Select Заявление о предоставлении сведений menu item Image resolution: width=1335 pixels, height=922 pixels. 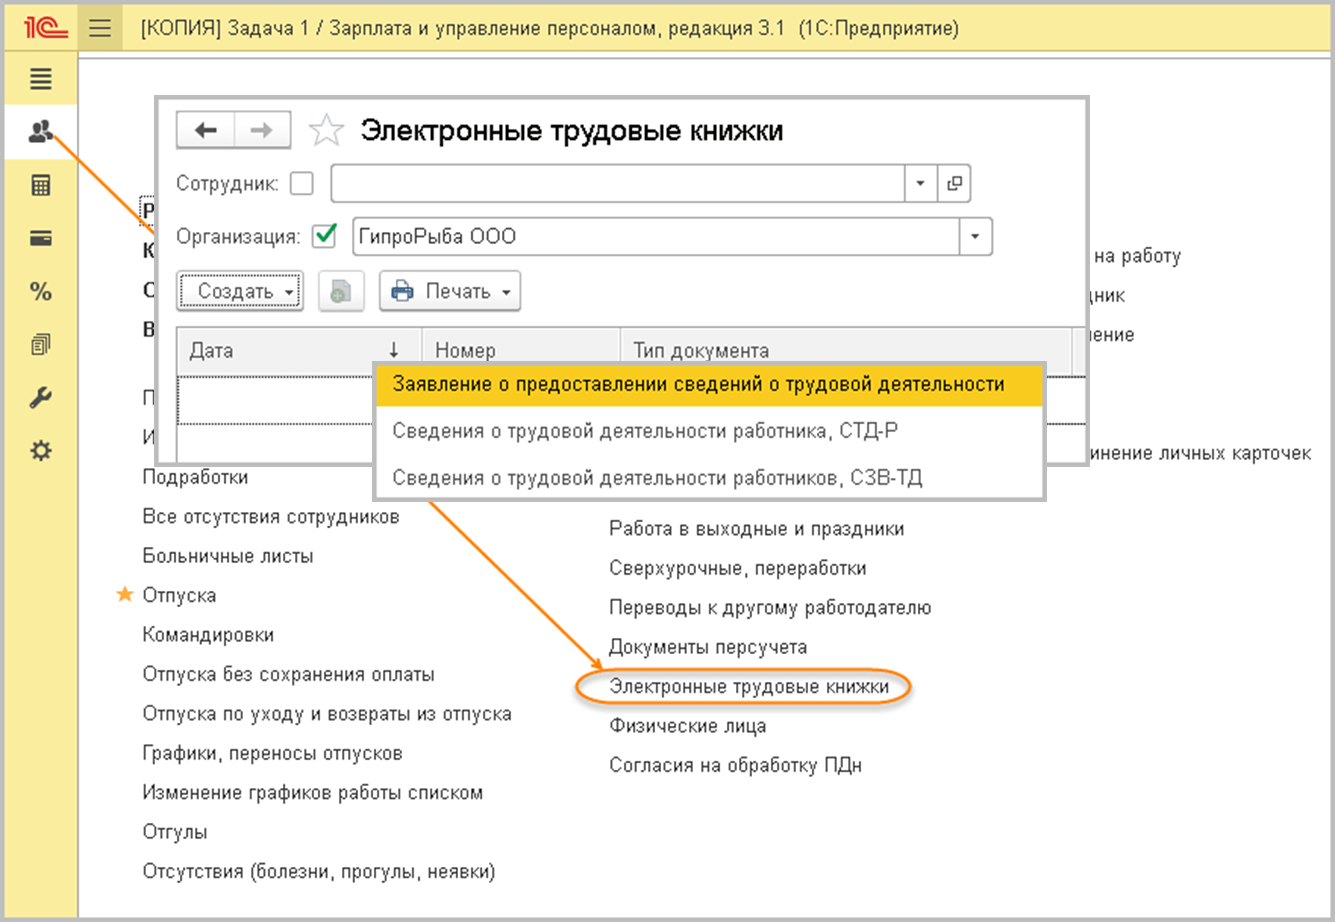(698, 385)
